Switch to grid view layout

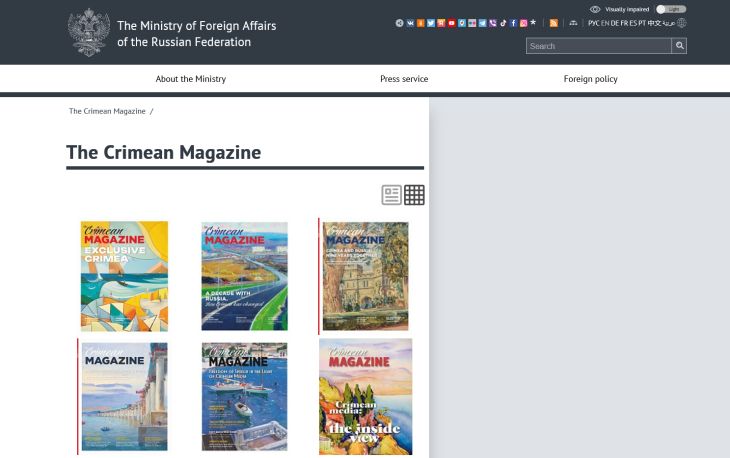tap(414, 195)
